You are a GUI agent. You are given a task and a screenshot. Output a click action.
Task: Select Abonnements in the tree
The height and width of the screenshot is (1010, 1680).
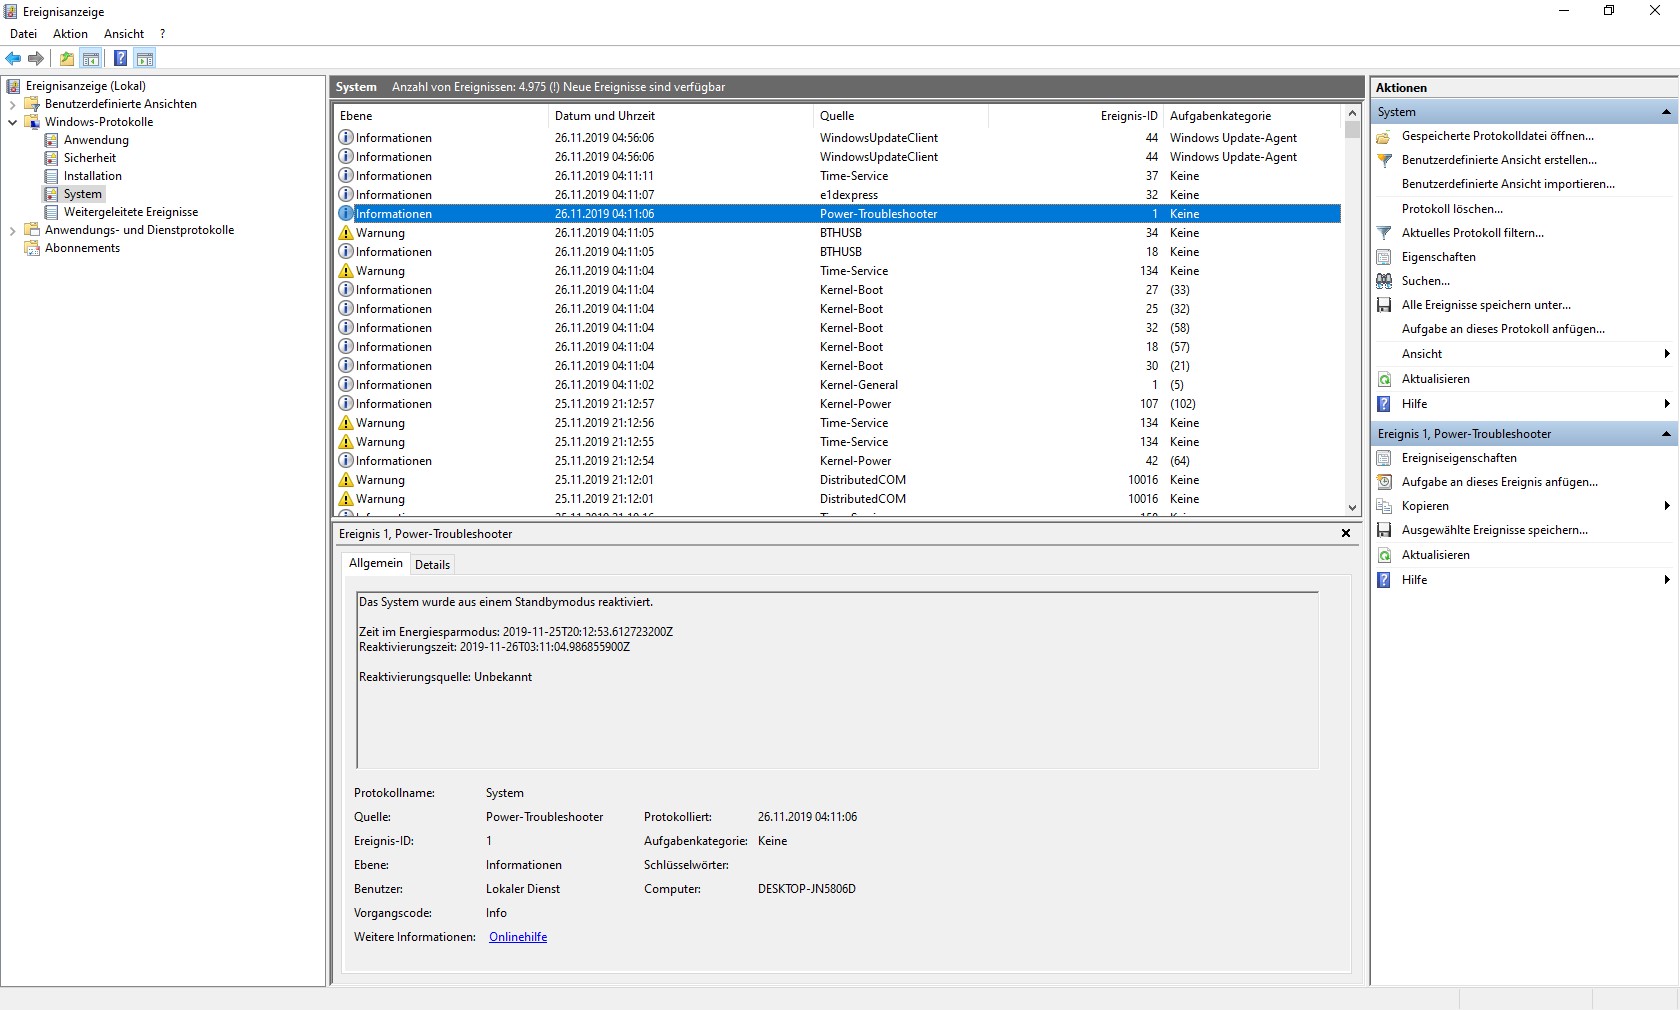(x=82, y=248)
